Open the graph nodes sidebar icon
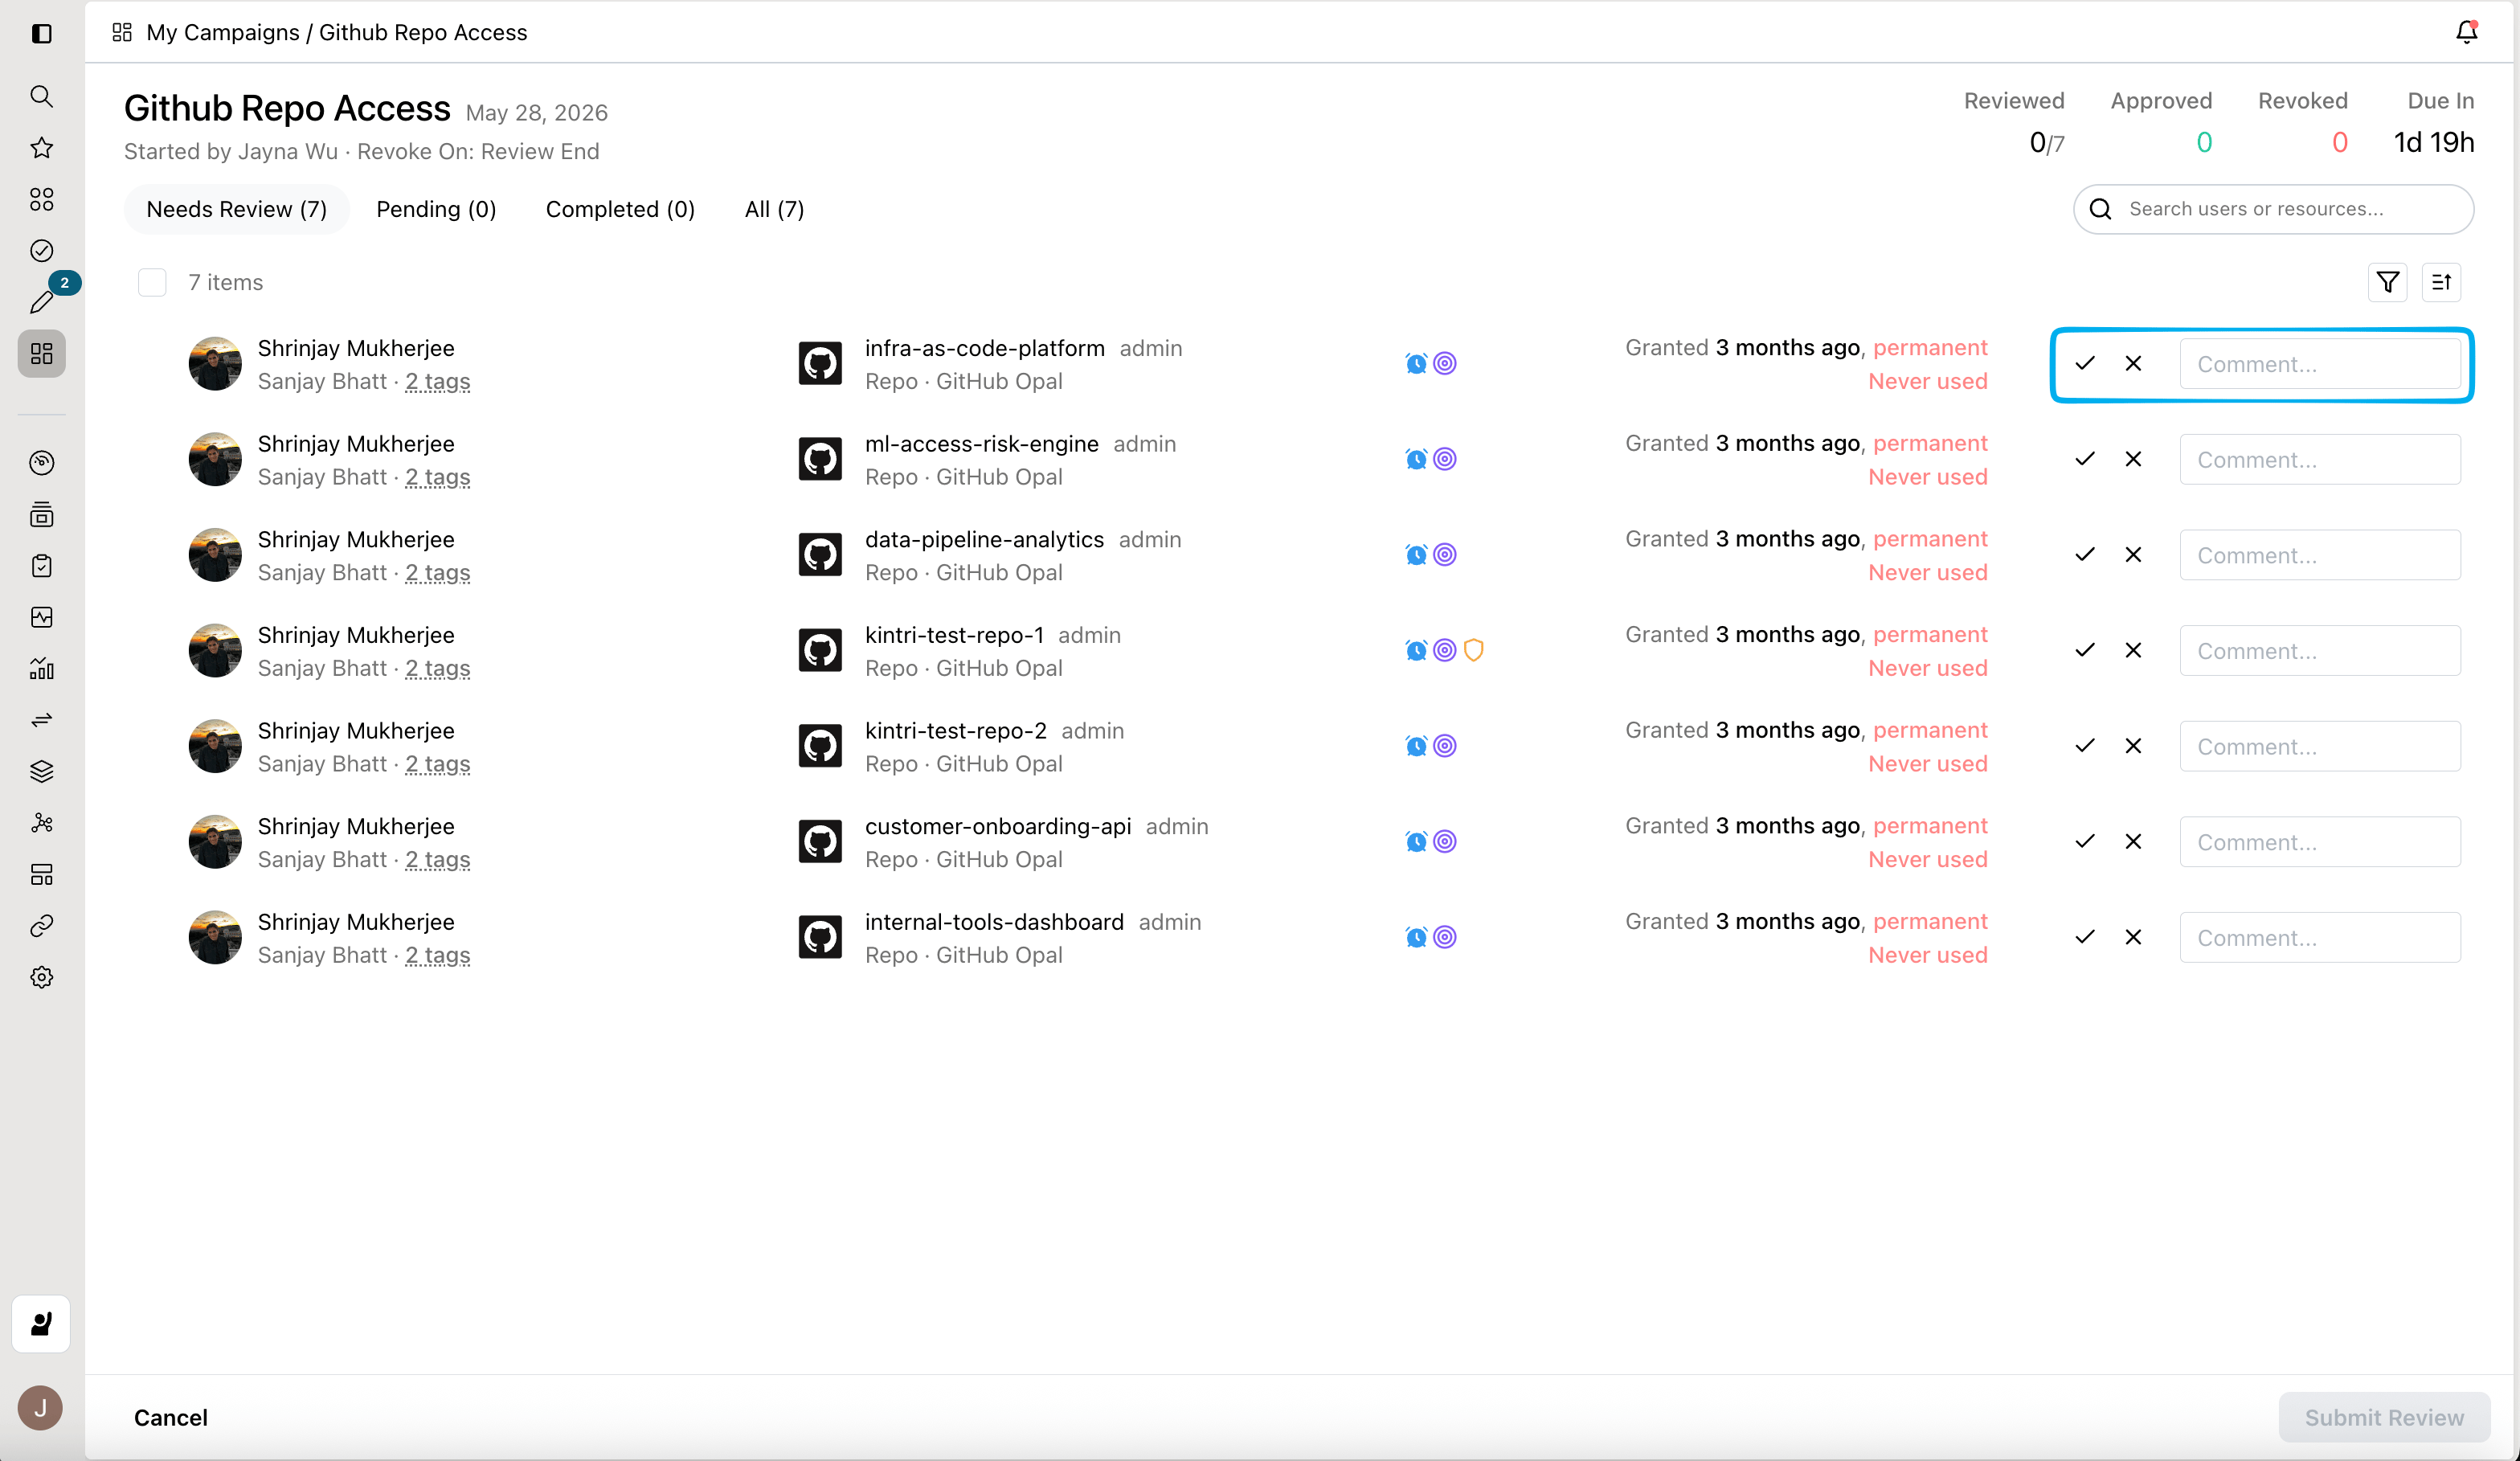Image resolution: width=2520 pixels, height=1461 pixels. coord(41,822)
